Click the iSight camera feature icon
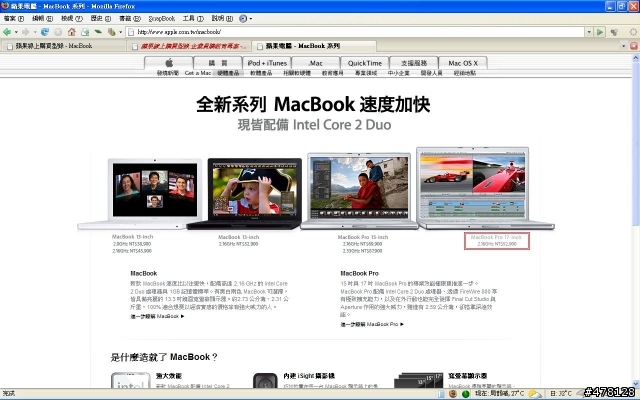Viewport: 640px width, 400px height. 265,380
